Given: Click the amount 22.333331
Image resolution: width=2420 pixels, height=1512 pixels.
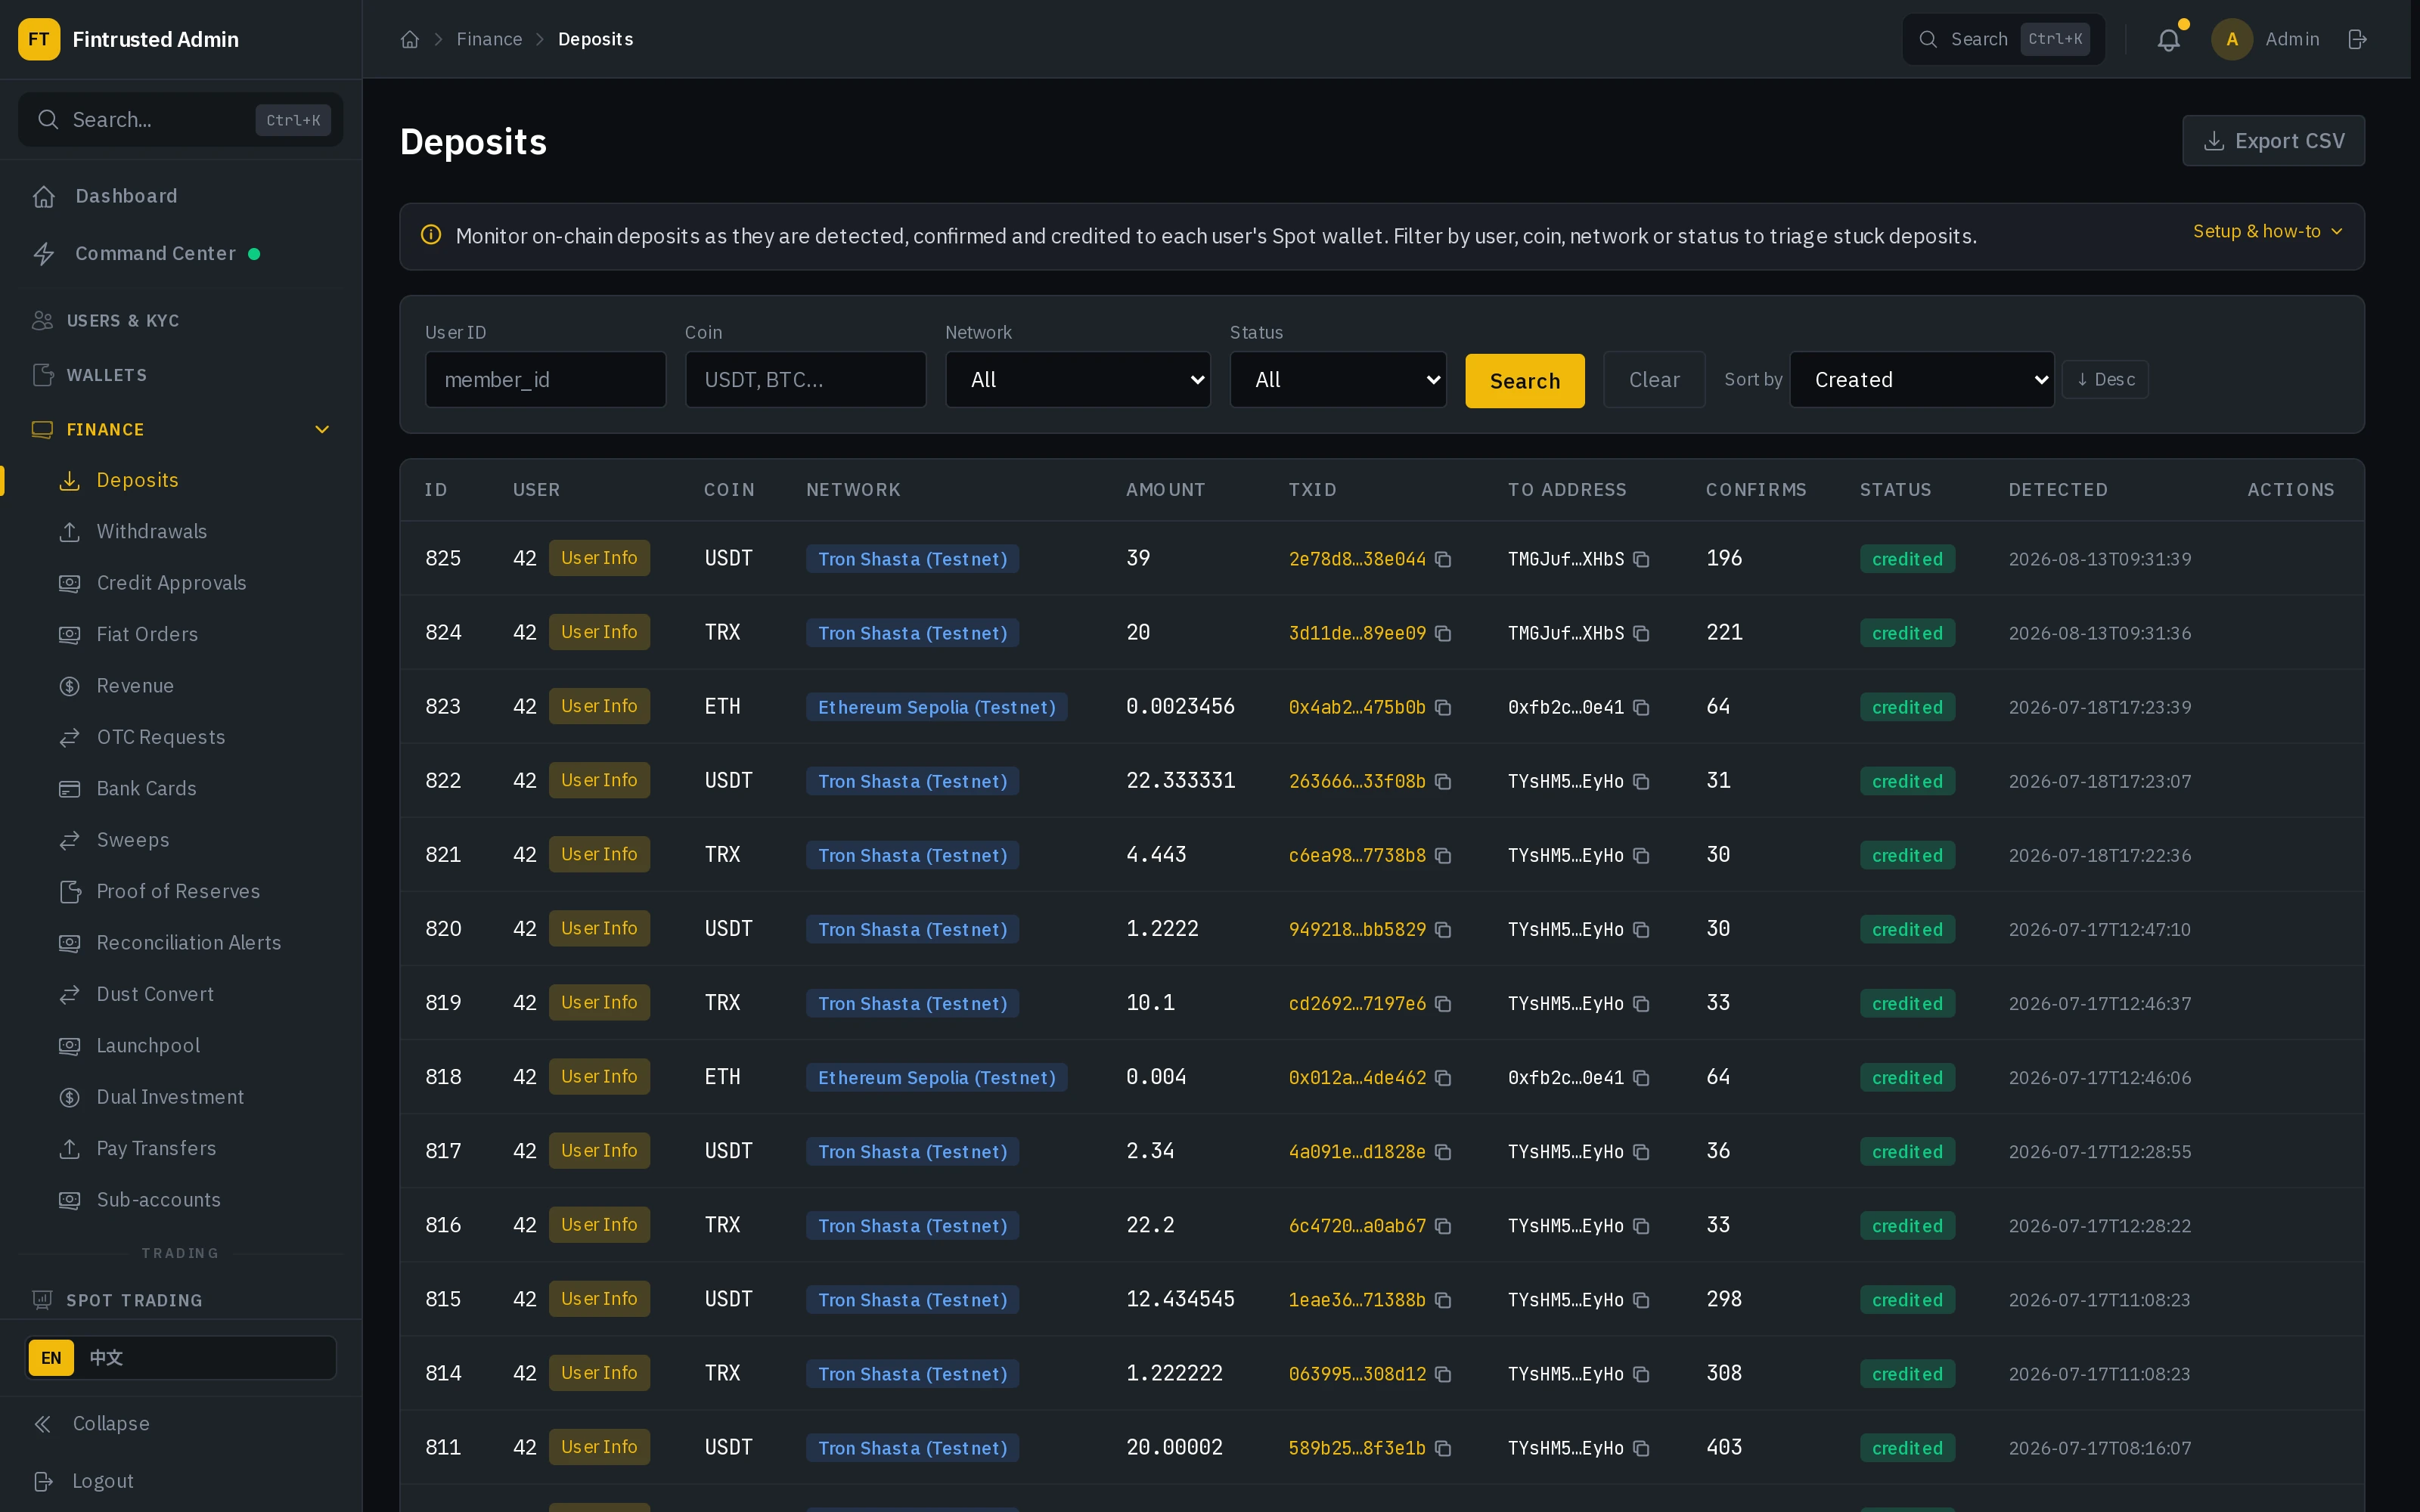Looking at the screenshot, I should click(1180, 780).
